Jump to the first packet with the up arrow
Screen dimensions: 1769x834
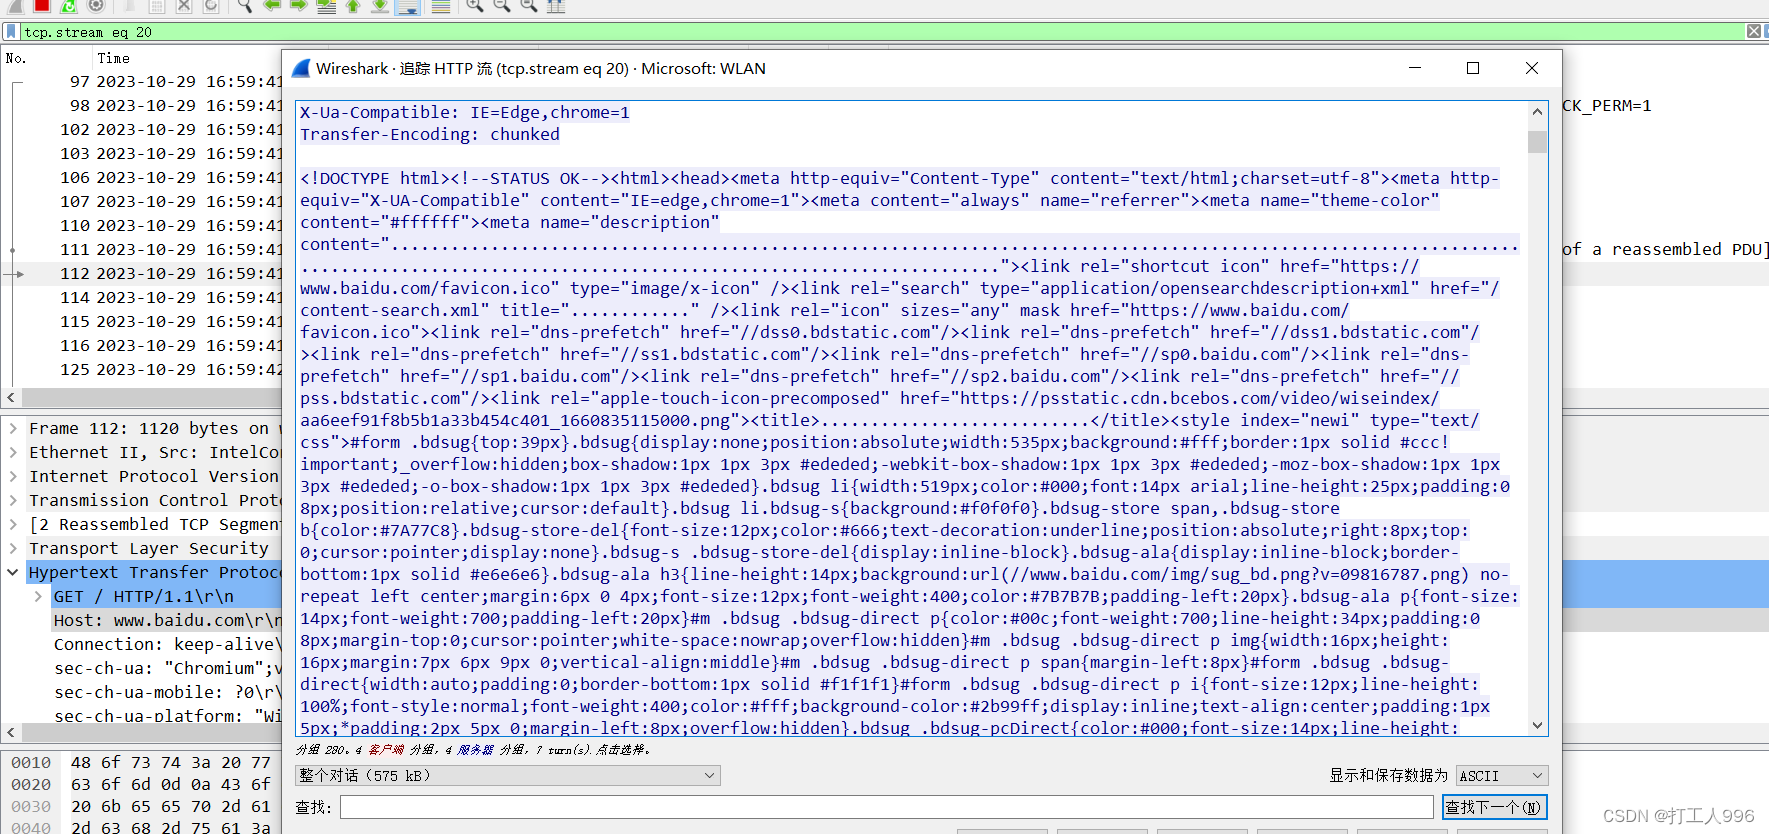[x=353, y=6]
